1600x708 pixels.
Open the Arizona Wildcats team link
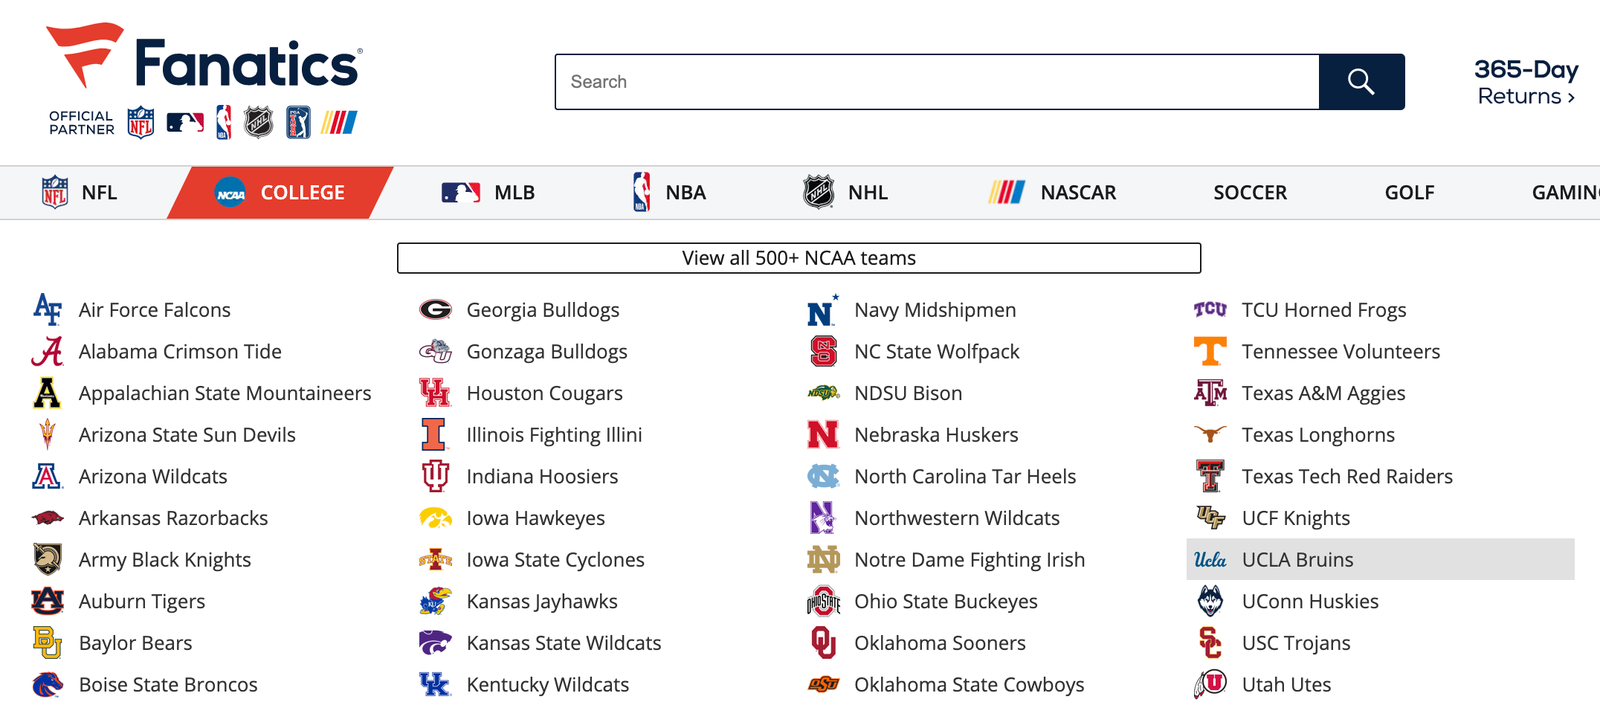153,477
